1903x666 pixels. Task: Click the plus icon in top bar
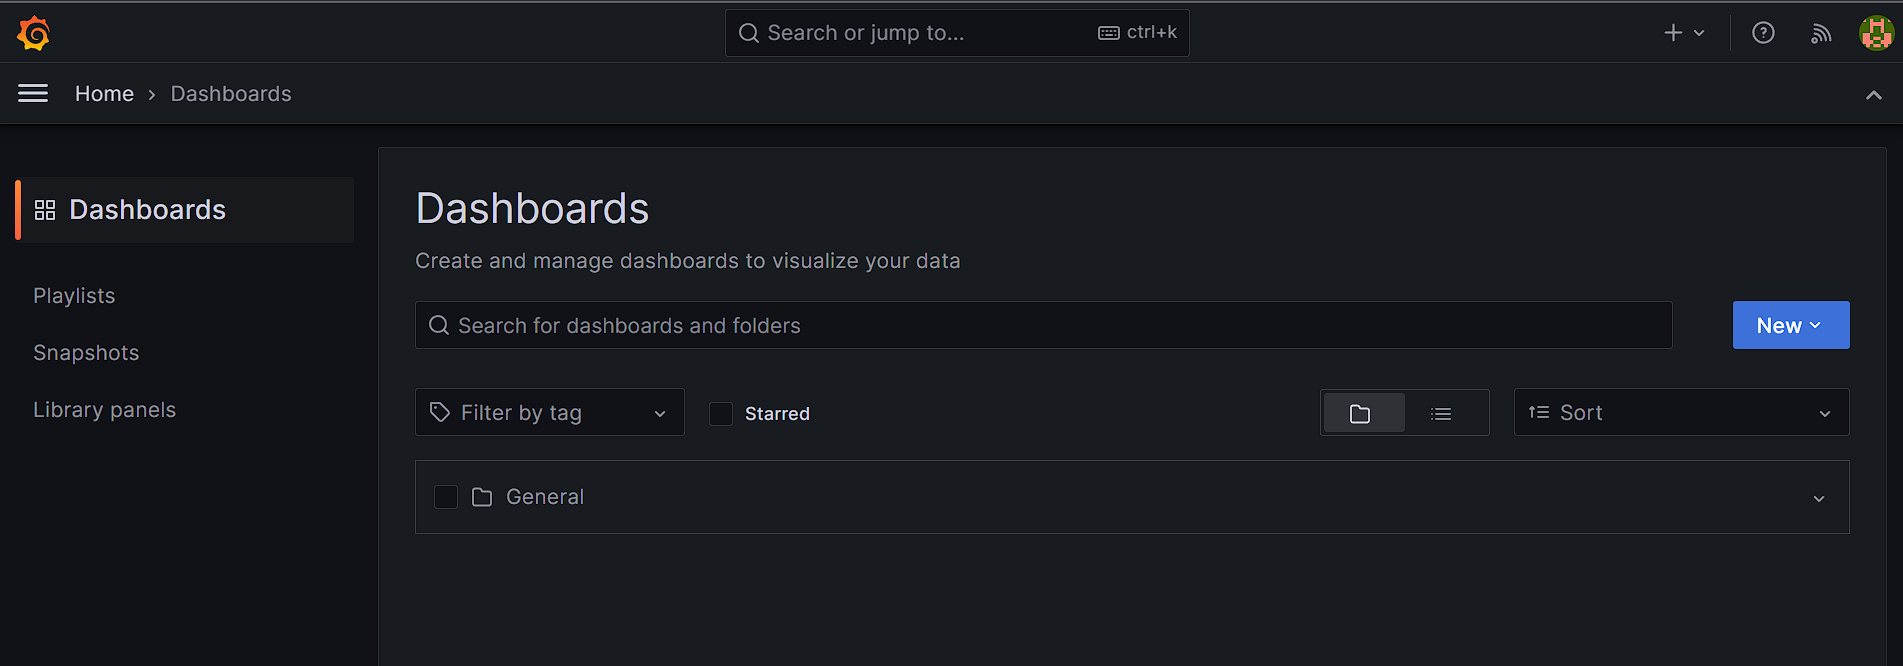click(1673, 33)
